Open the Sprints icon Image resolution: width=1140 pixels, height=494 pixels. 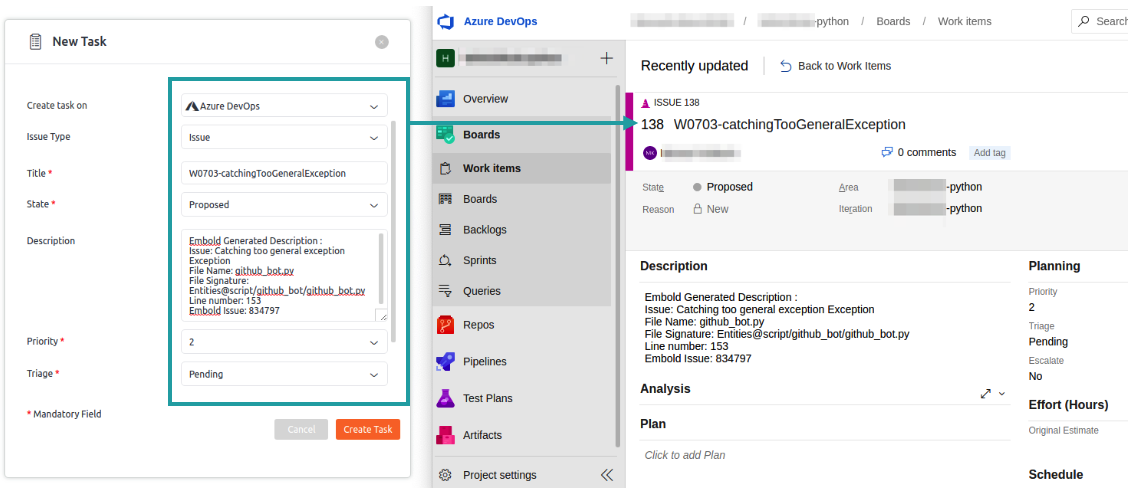point(446,260)
